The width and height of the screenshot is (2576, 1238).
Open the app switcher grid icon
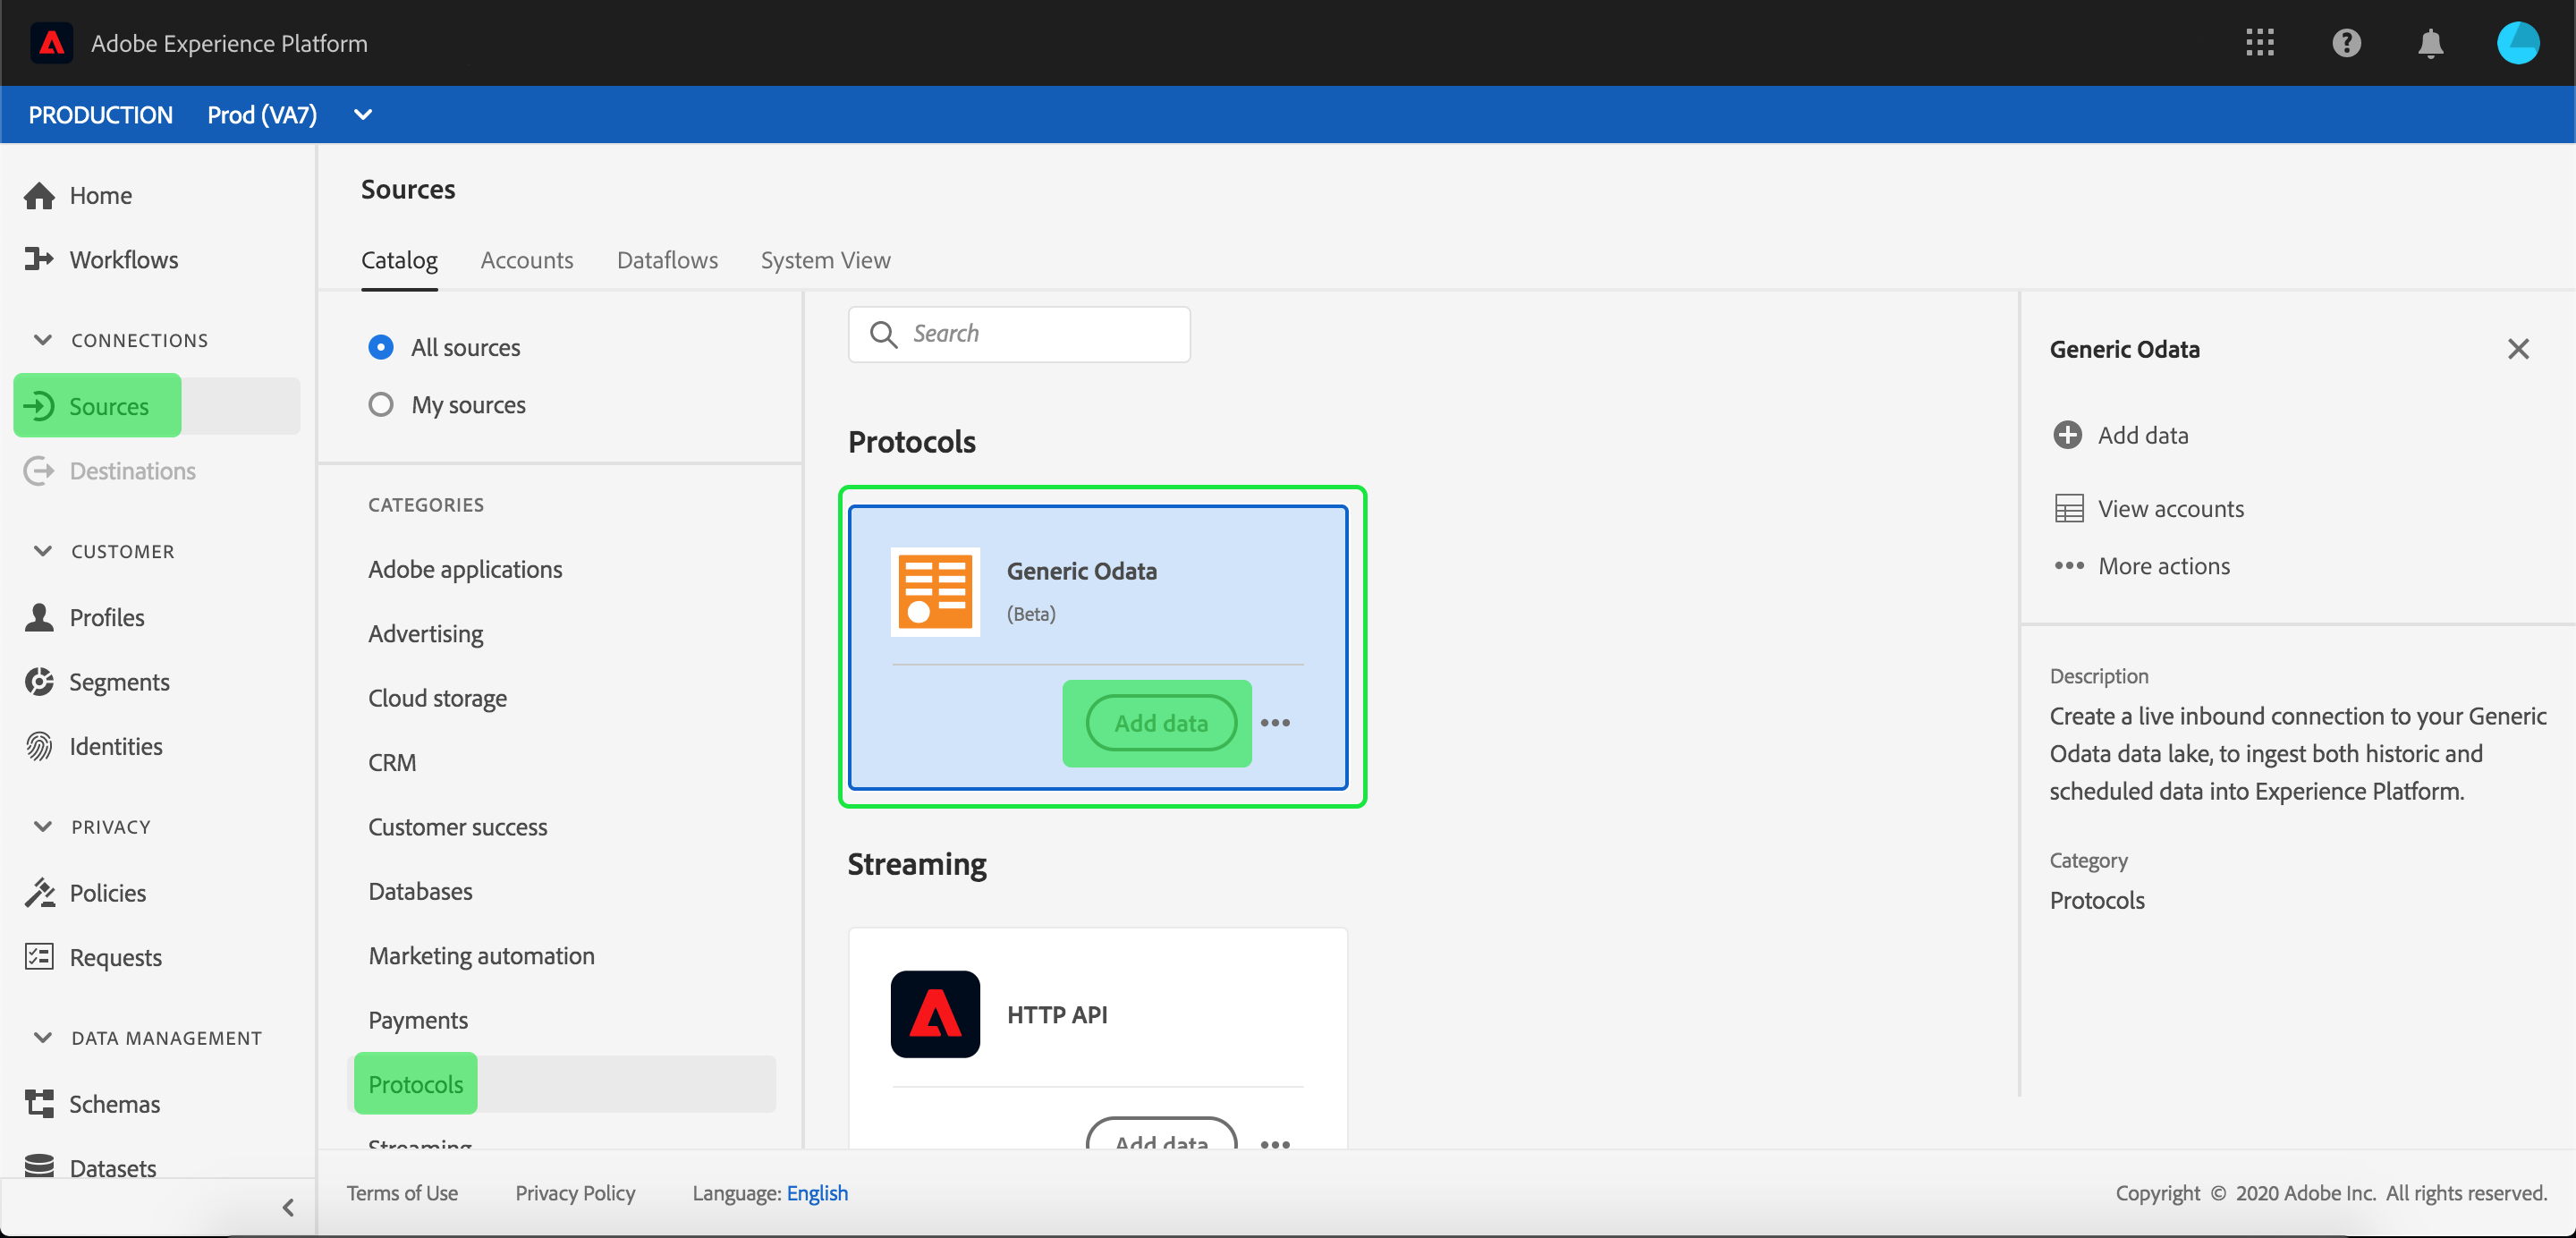point(2259,43)
